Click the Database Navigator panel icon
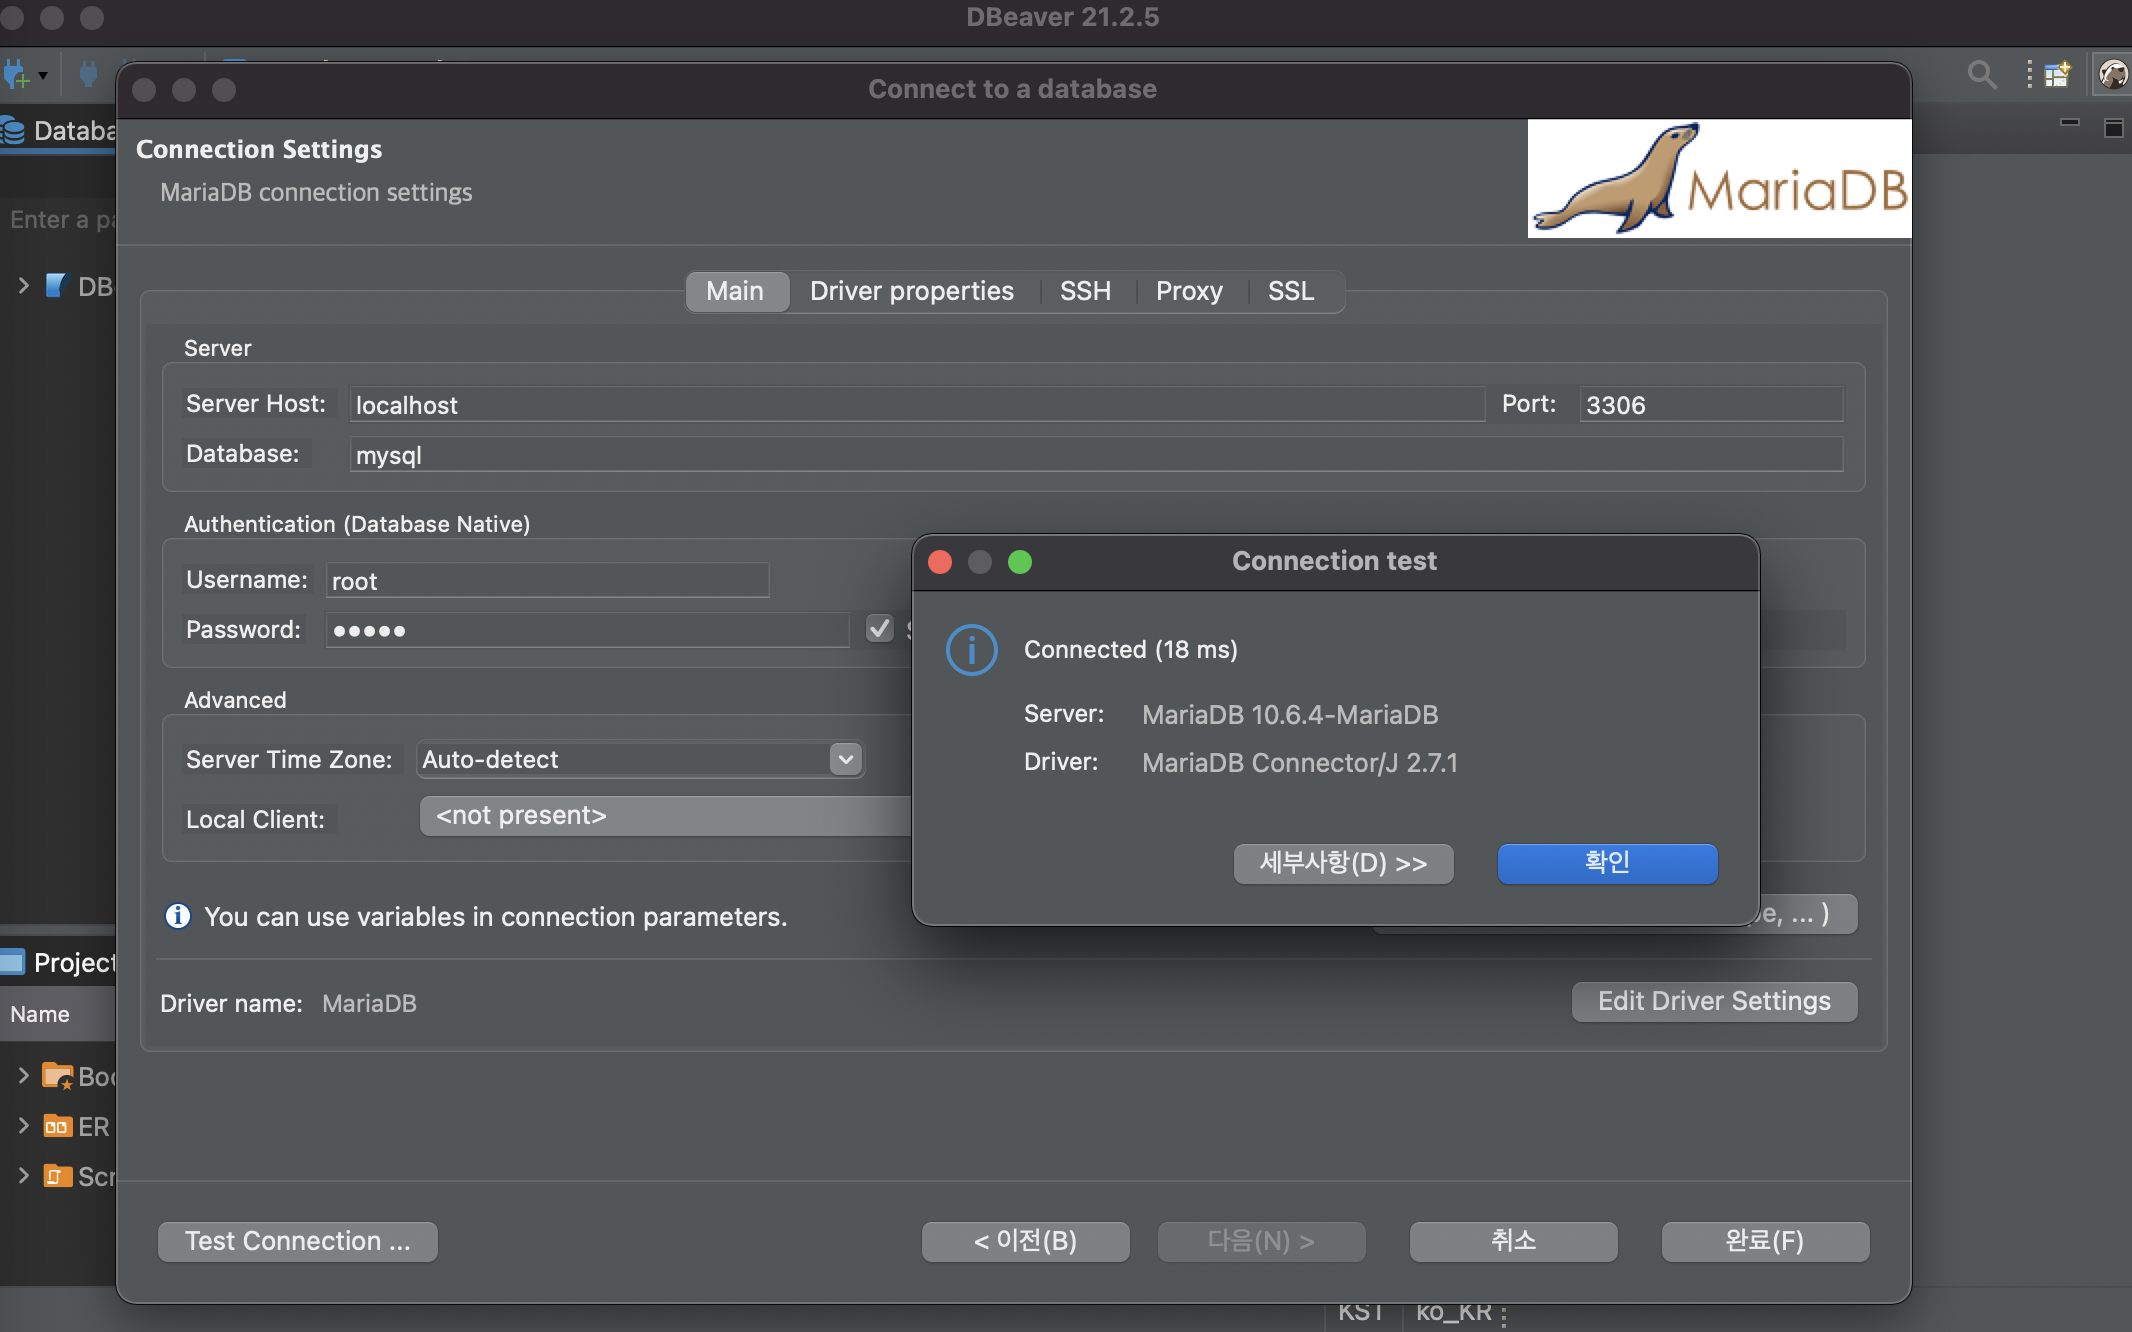 12,131
